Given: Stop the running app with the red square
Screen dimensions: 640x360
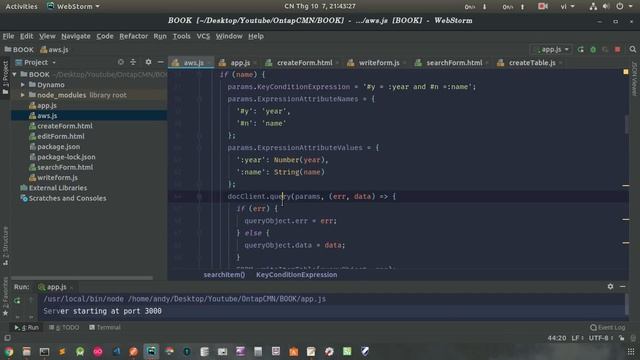Looking at the screenshot, I should point(618,49).
